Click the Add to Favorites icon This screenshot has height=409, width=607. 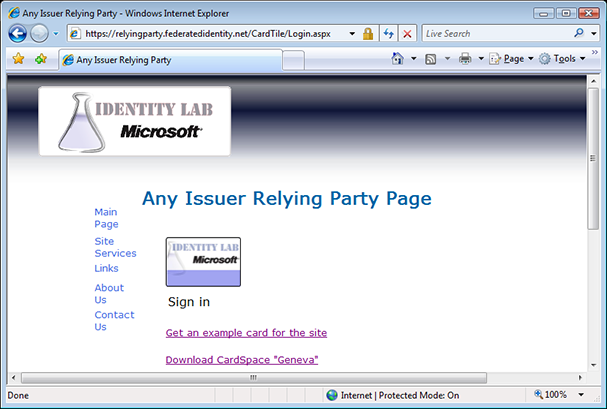(41, 59)
